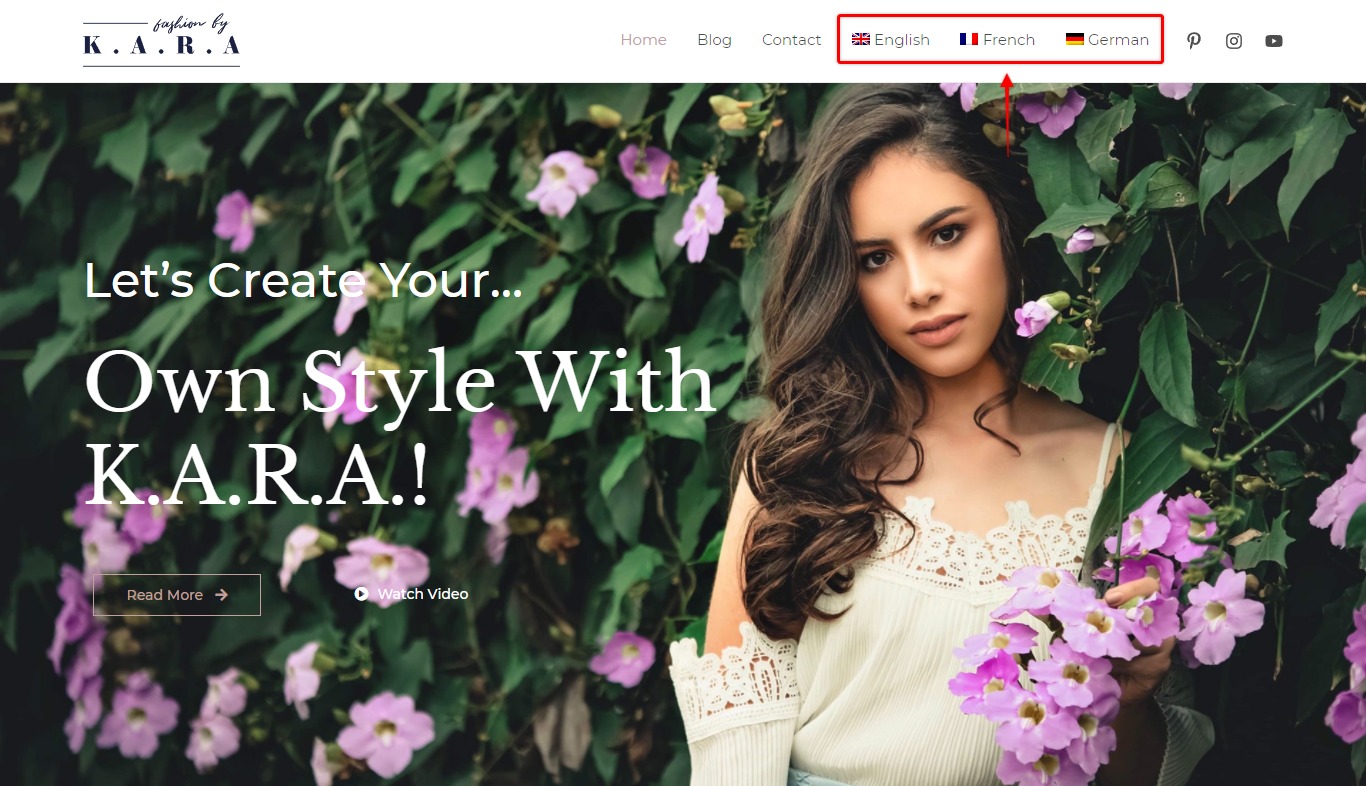Open the Home menu item
1366x786 pixels.
643,40
